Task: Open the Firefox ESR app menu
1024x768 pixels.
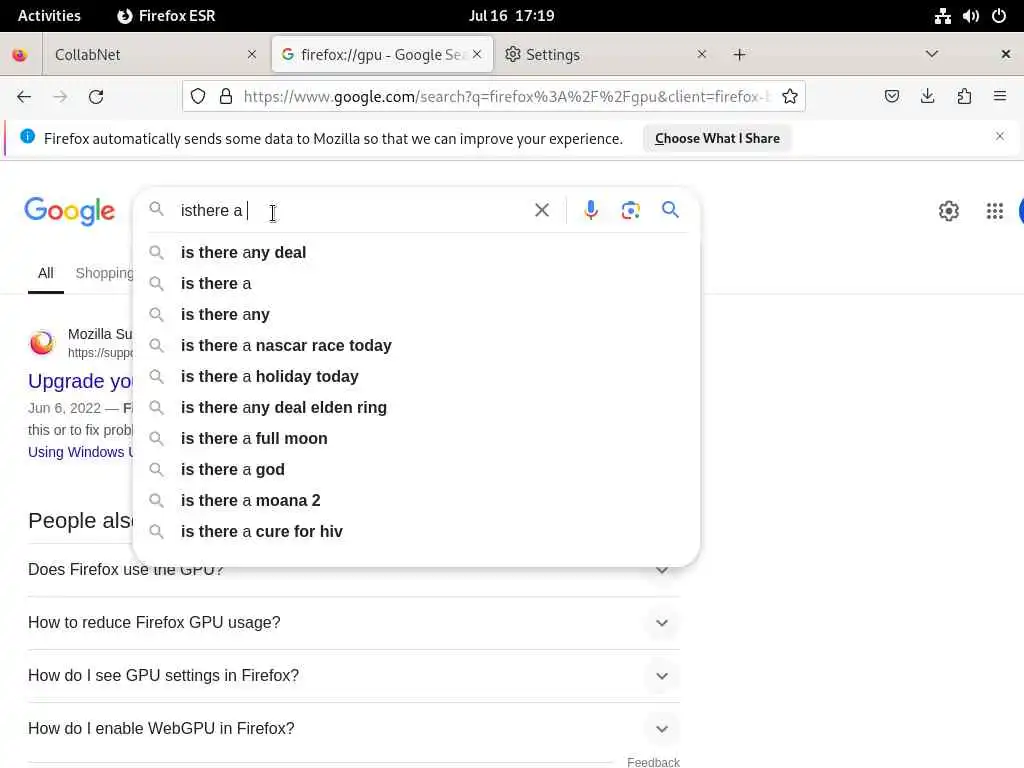Action: (x=167, y=16)
